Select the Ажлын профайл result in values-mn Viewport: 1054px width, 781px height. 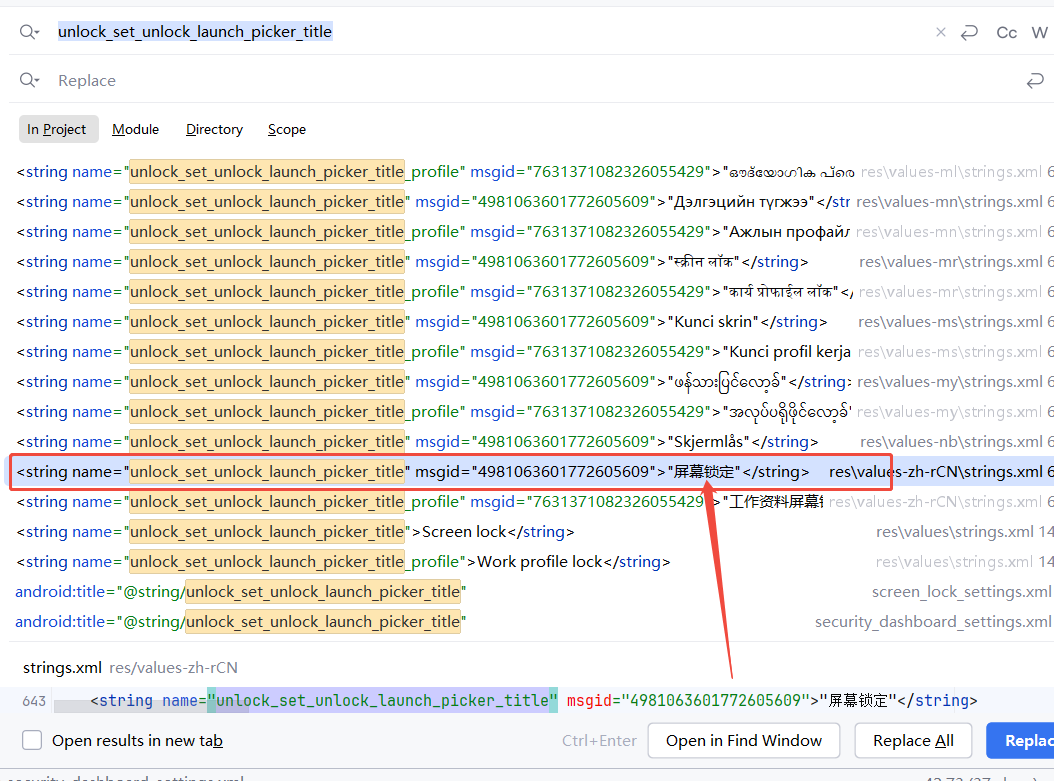531,232
